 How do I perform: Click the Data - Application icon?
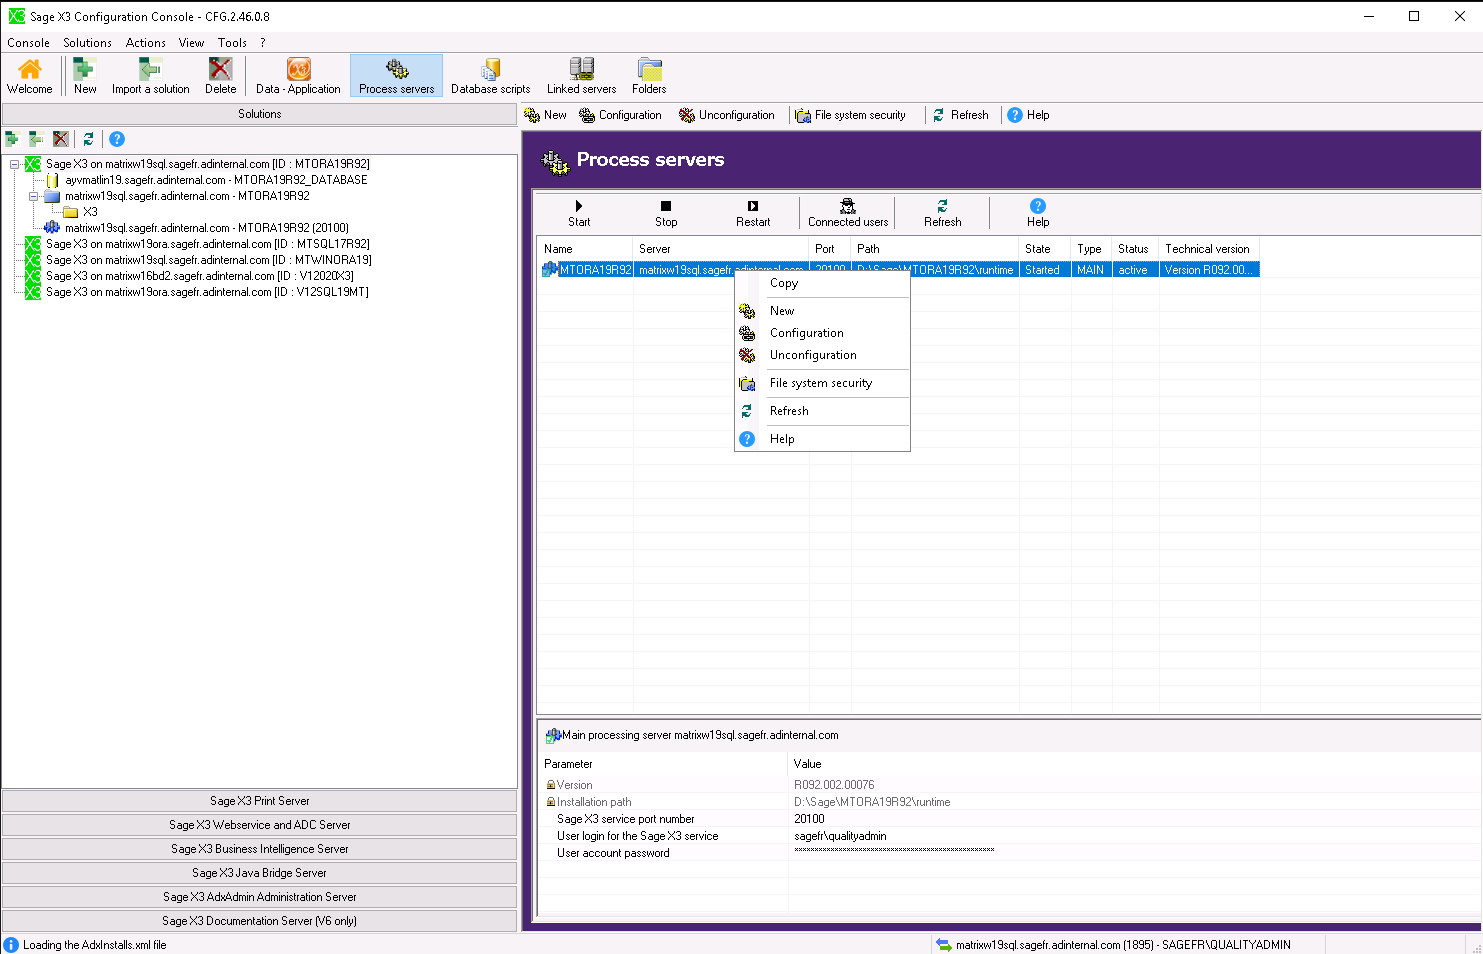coord(298,76)
